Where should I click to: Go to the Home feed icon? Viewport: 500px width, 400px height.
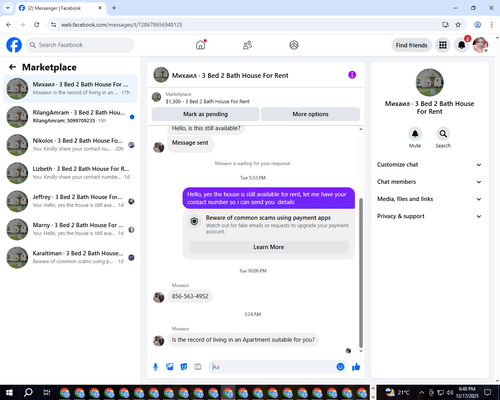tap(201, 45)
